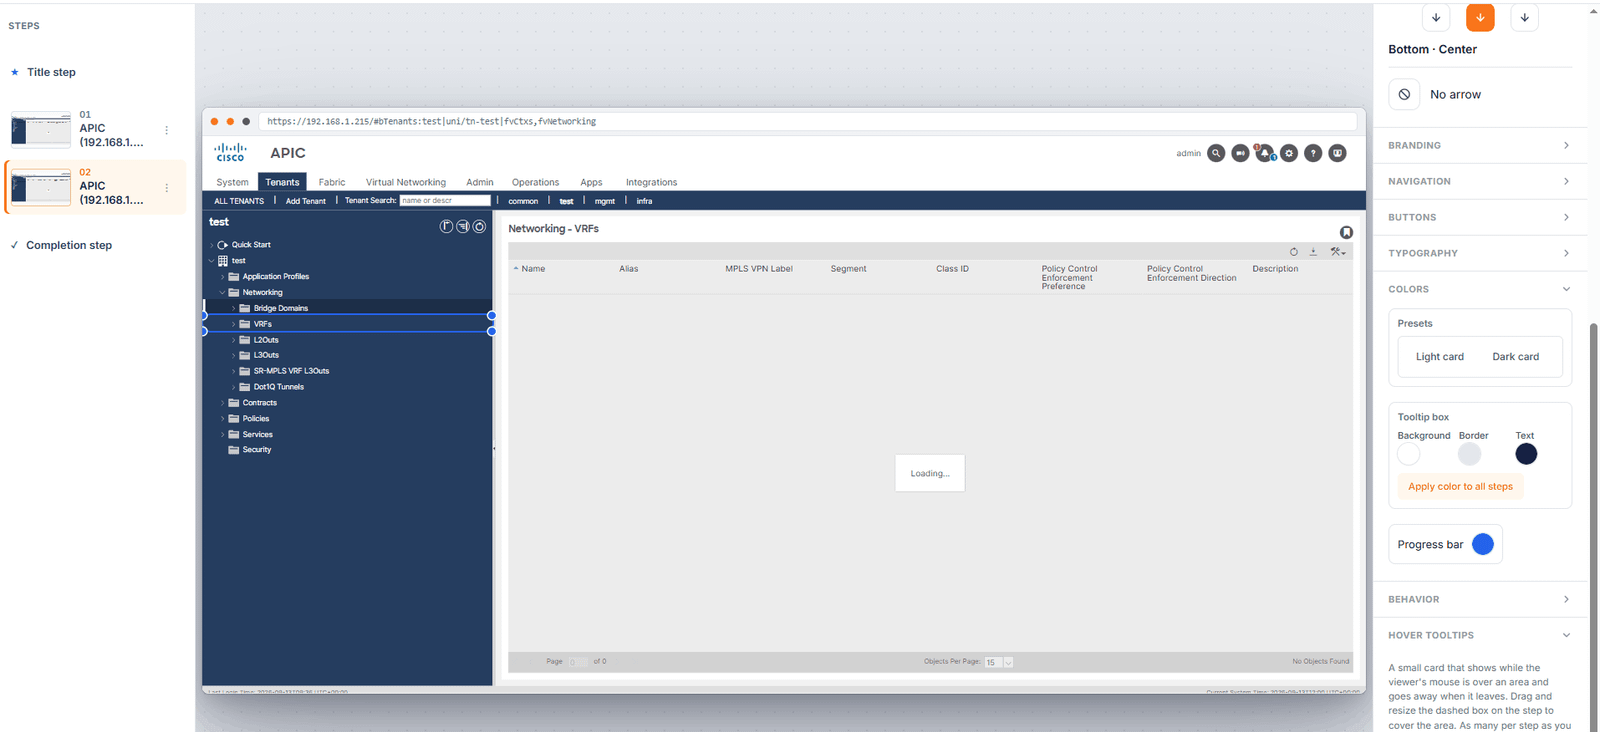Click the Tenant Search input field
The image size is (1600, 732).
(x=445, y=201)
